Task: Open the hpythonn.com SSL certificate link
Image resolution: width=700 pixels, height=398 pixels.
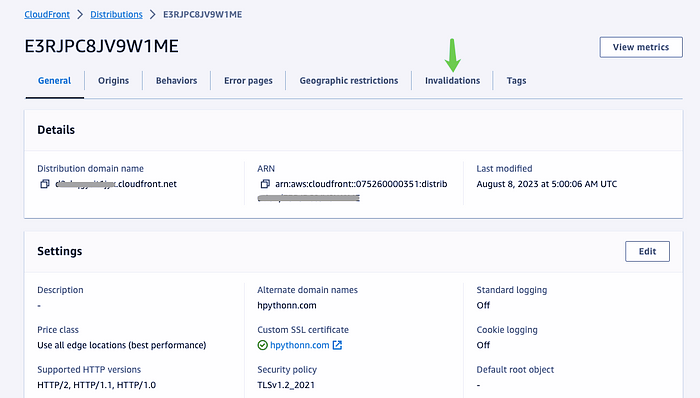Action: (x=300, y=345)
